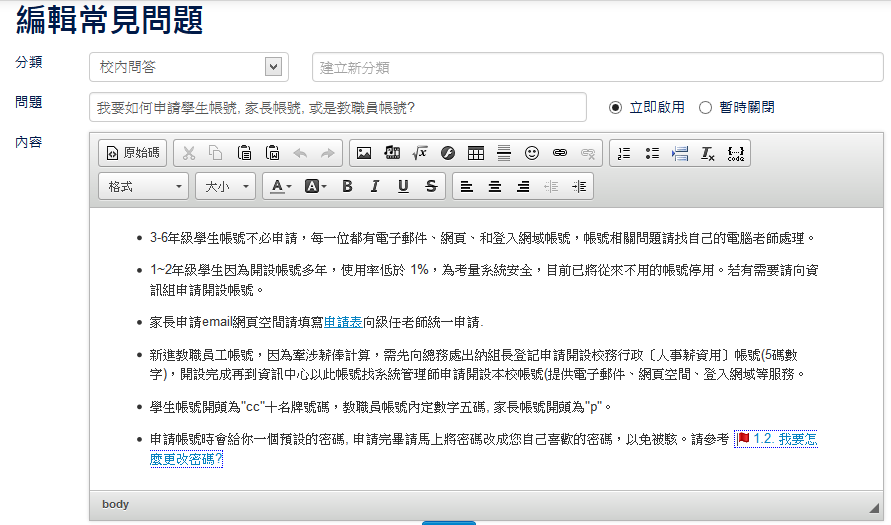The width and height of the screenshot is (891, 525).
Task: Click the body element path tag
Action: (115, 504)
